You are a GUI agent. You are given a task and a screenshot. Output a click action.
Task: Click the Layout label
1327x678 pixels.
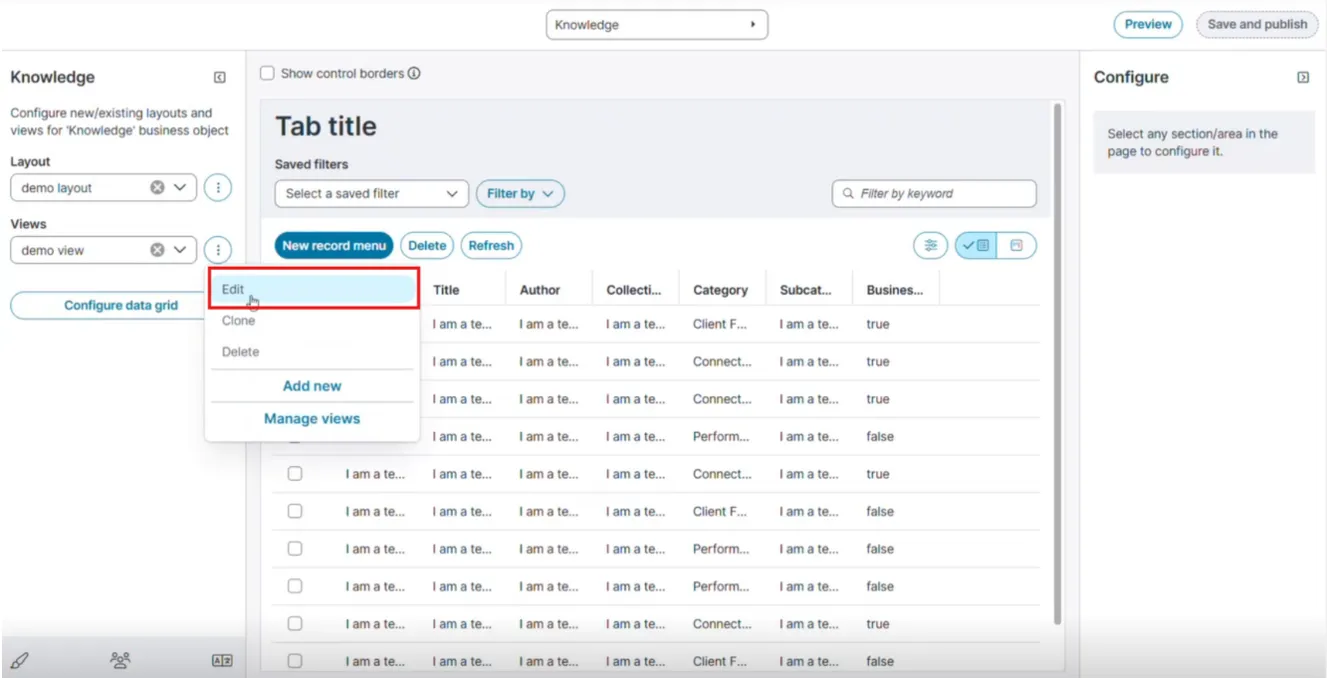[30, 161]
